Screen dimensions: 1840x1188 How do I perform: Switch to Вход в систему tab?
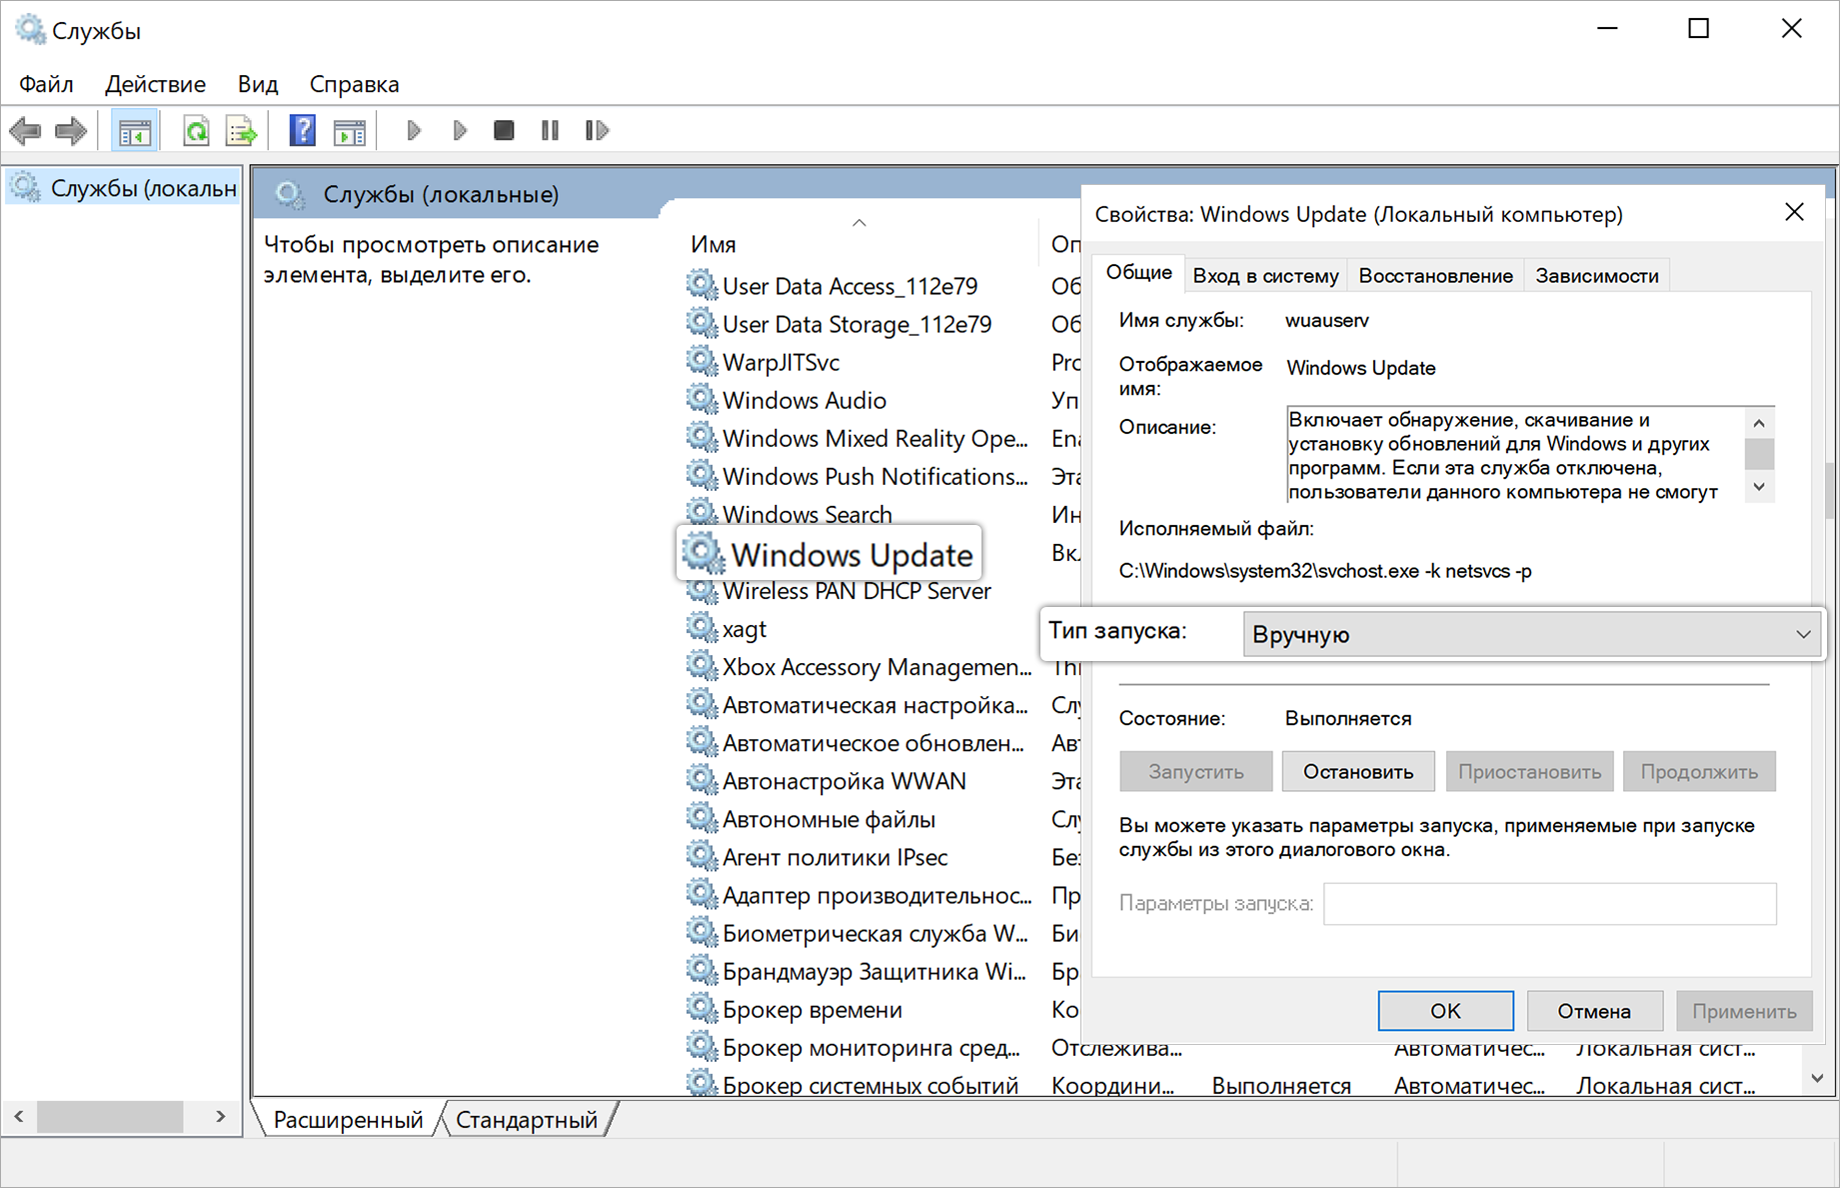(x=1265, y=276)
